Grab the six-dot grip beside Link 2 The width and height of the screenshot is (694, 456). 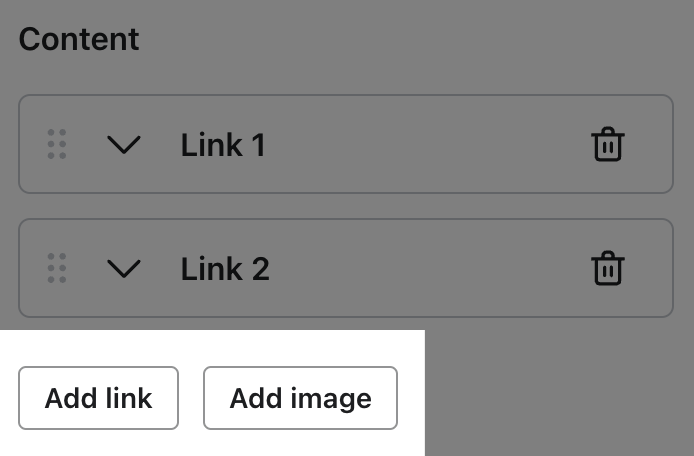pos(57,269)
